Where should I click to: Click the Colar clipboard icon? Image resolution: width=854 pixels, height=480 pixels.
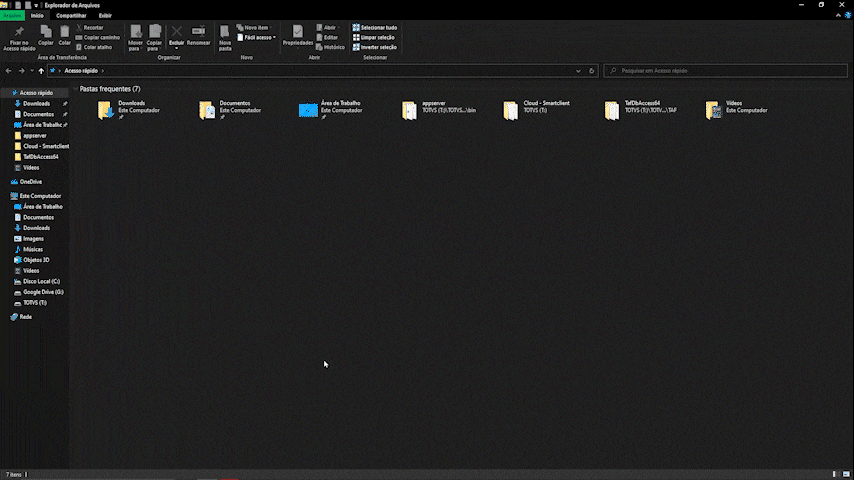pyautogui.click(x=64, y=32)
